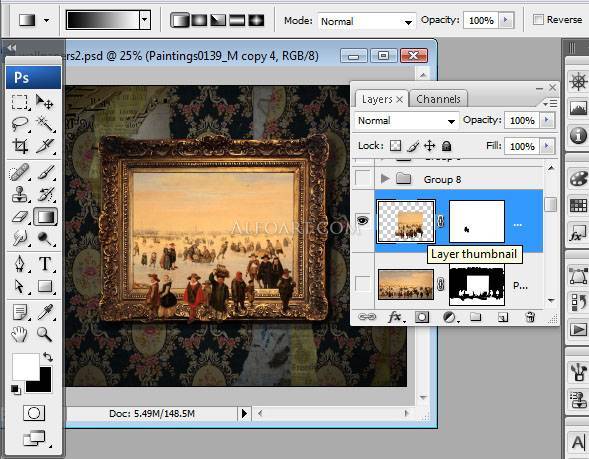Select the Zoom tool
Viewport: 589px width, 459px height.
tap(45, 334)
